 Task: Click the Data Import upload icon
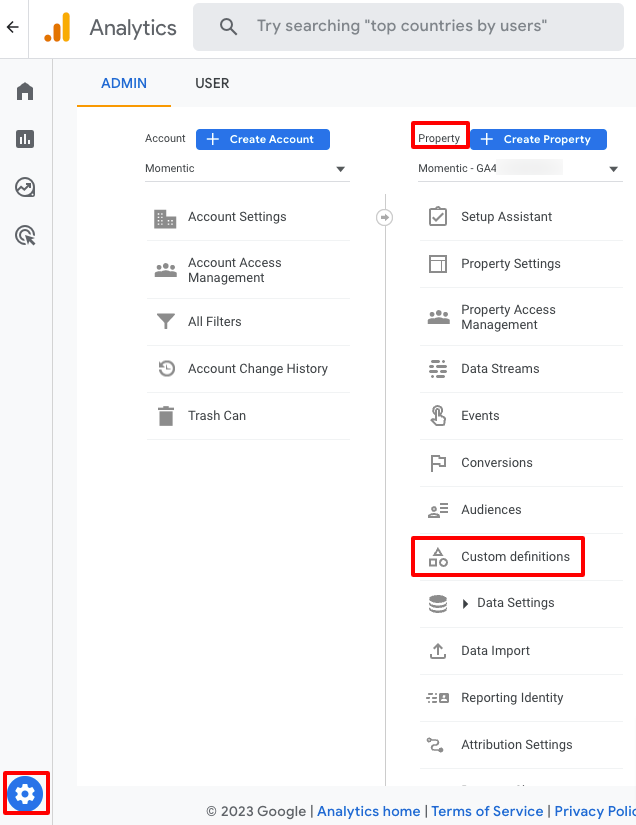[x=438, y=651]
